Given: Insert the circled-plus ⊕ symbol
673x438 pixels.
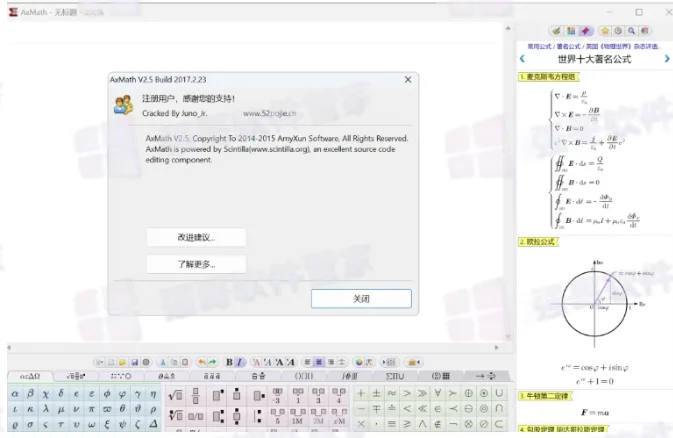Looking at the screenshot, I should pyautogui.click(x=468, y=393).
